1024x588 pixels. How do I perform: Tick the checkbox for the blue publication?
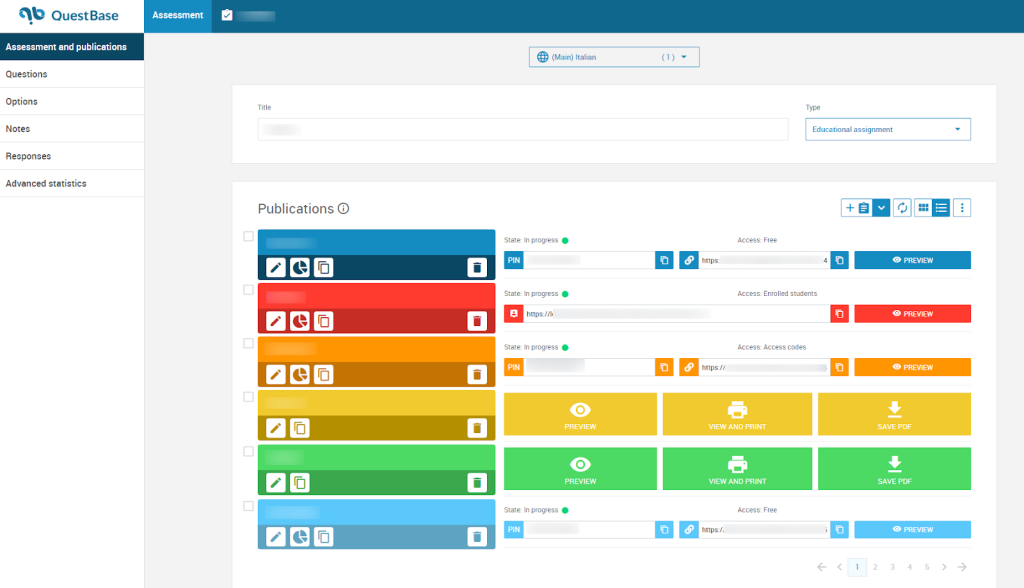coord(249,237)
